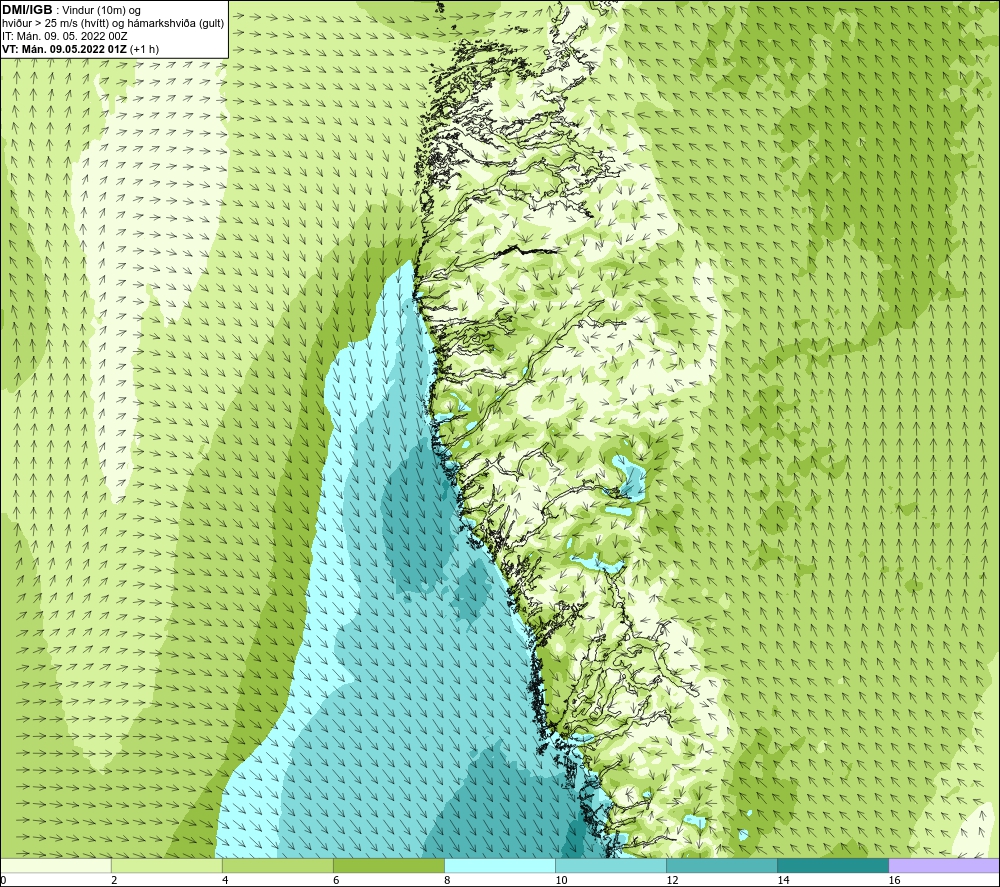Image resolution: width=1000 pixels, height=887 pixels.
Task: Click the 4-6 m/s green legend swatch
Action: pyautogui.click(x=278, y=865)
